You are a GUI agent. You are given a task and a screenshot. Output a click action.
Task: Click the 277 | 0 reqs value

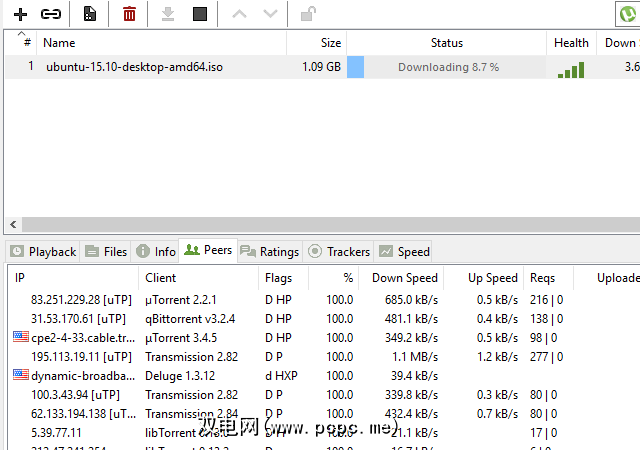[546, 356]
